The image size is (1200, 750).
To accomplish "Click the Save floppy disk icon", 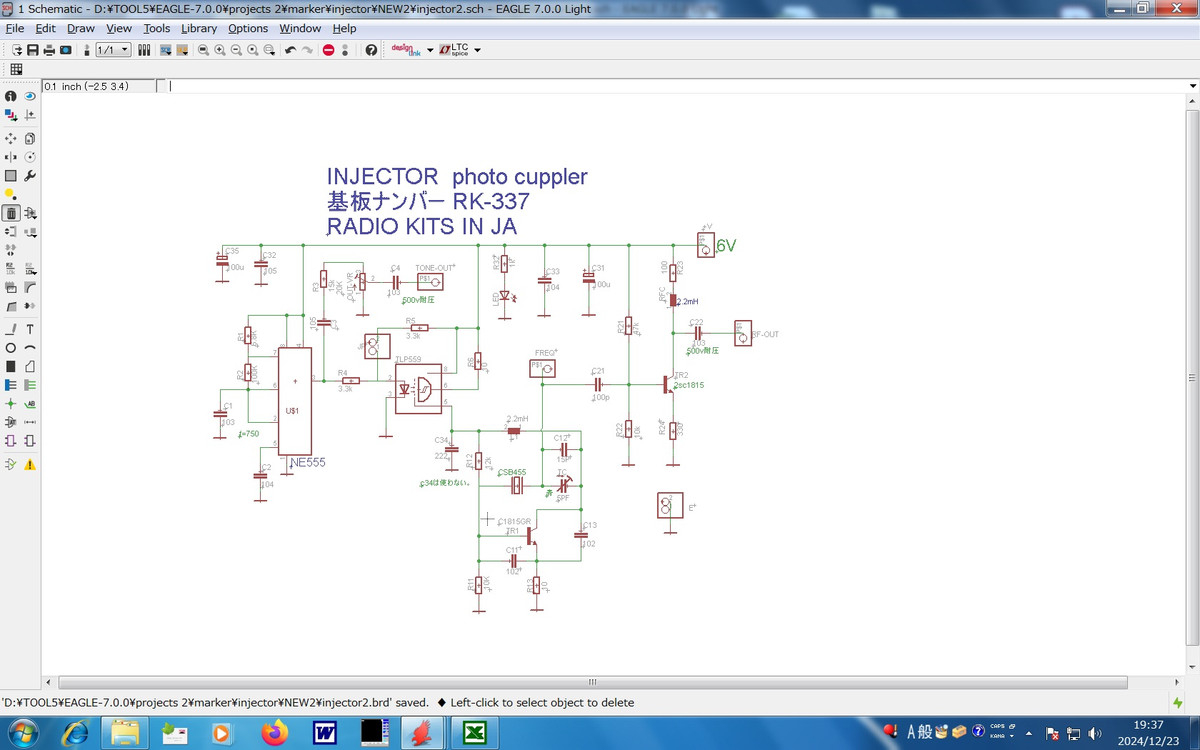I will tap(33, 50).
